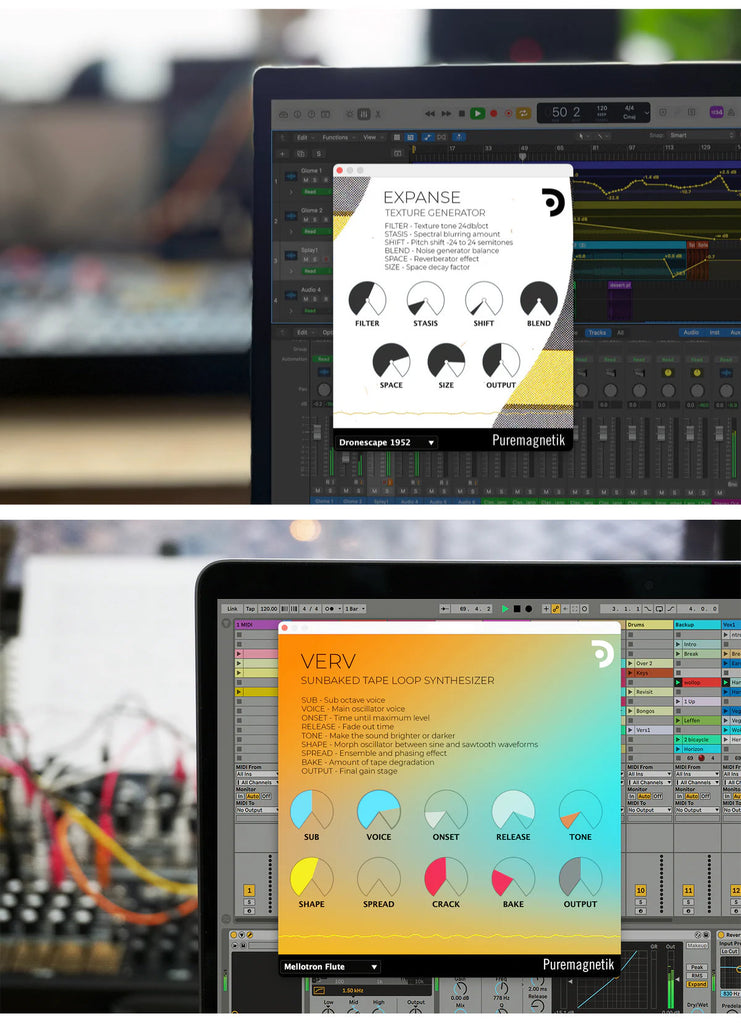Viewport: 741px width, 1024px height.
Task: Launch the Break clip in Backup track
Action: click(678, 654)
